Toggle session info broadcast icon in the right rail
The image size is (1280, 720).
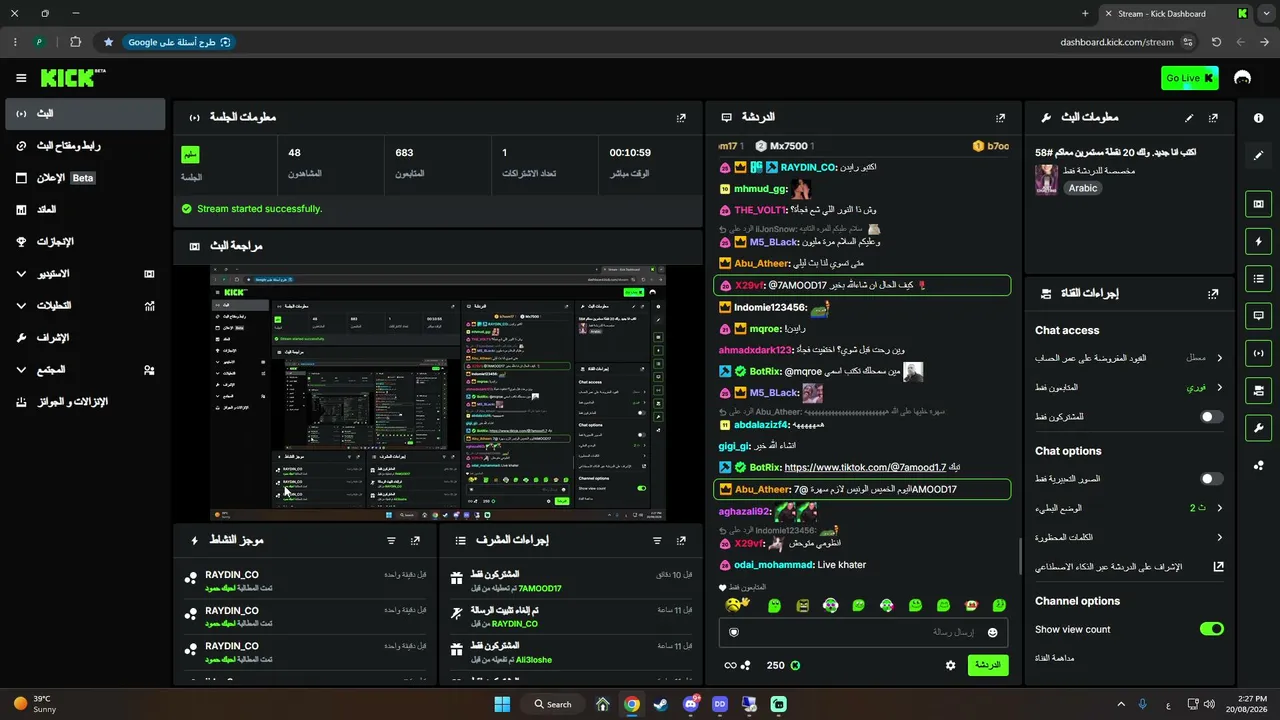click(x=1259, y=353)
